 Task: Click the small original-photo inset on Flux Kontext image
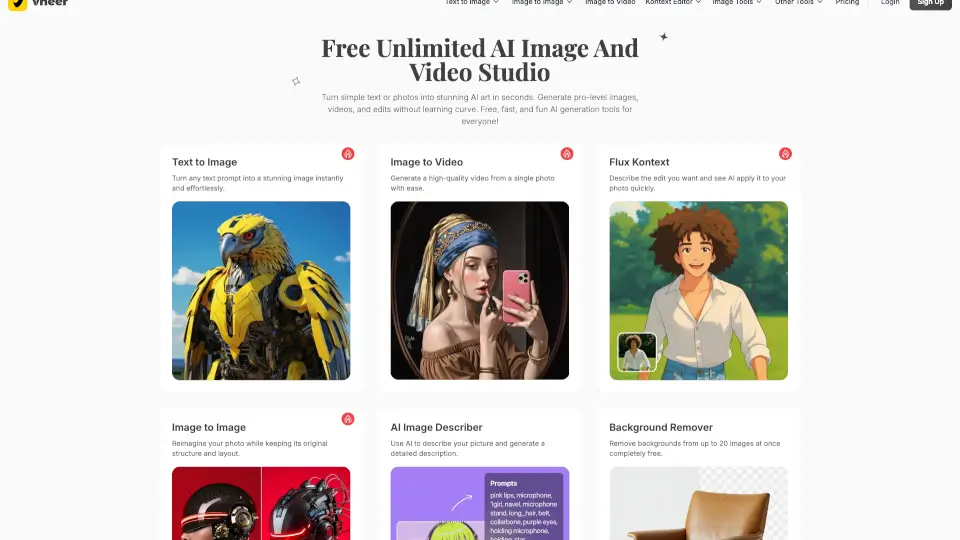(x=637, y=352)
